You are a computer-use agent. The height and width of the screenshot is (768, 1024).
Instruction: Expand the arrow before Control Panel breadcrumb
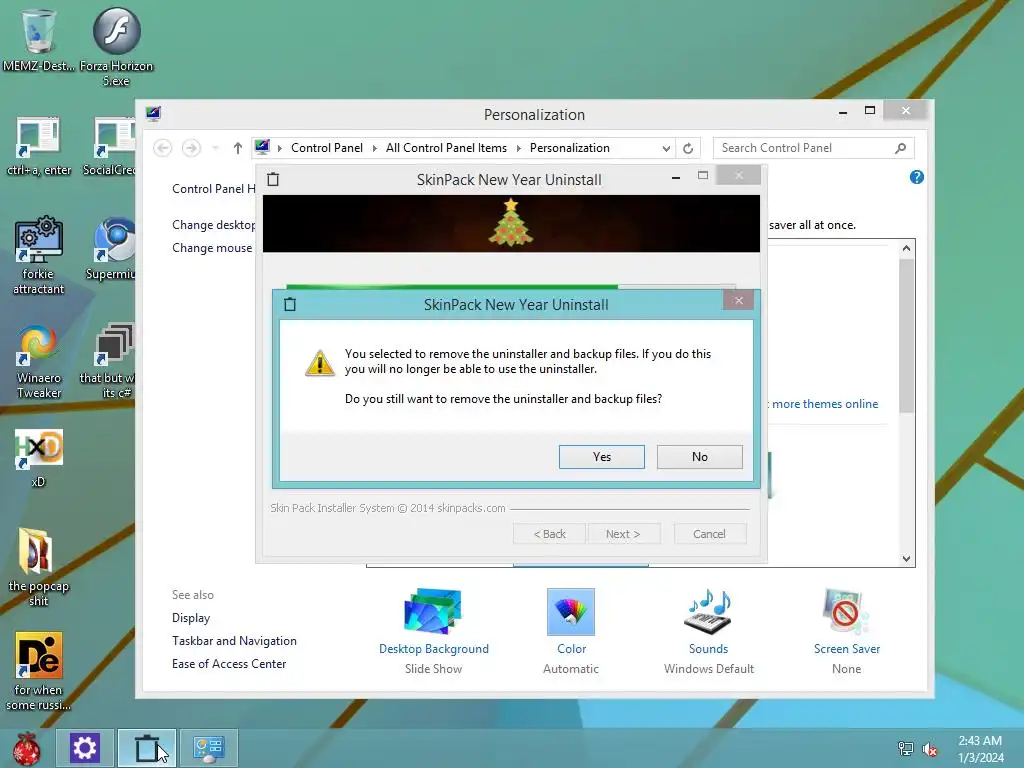coord(280,148)
